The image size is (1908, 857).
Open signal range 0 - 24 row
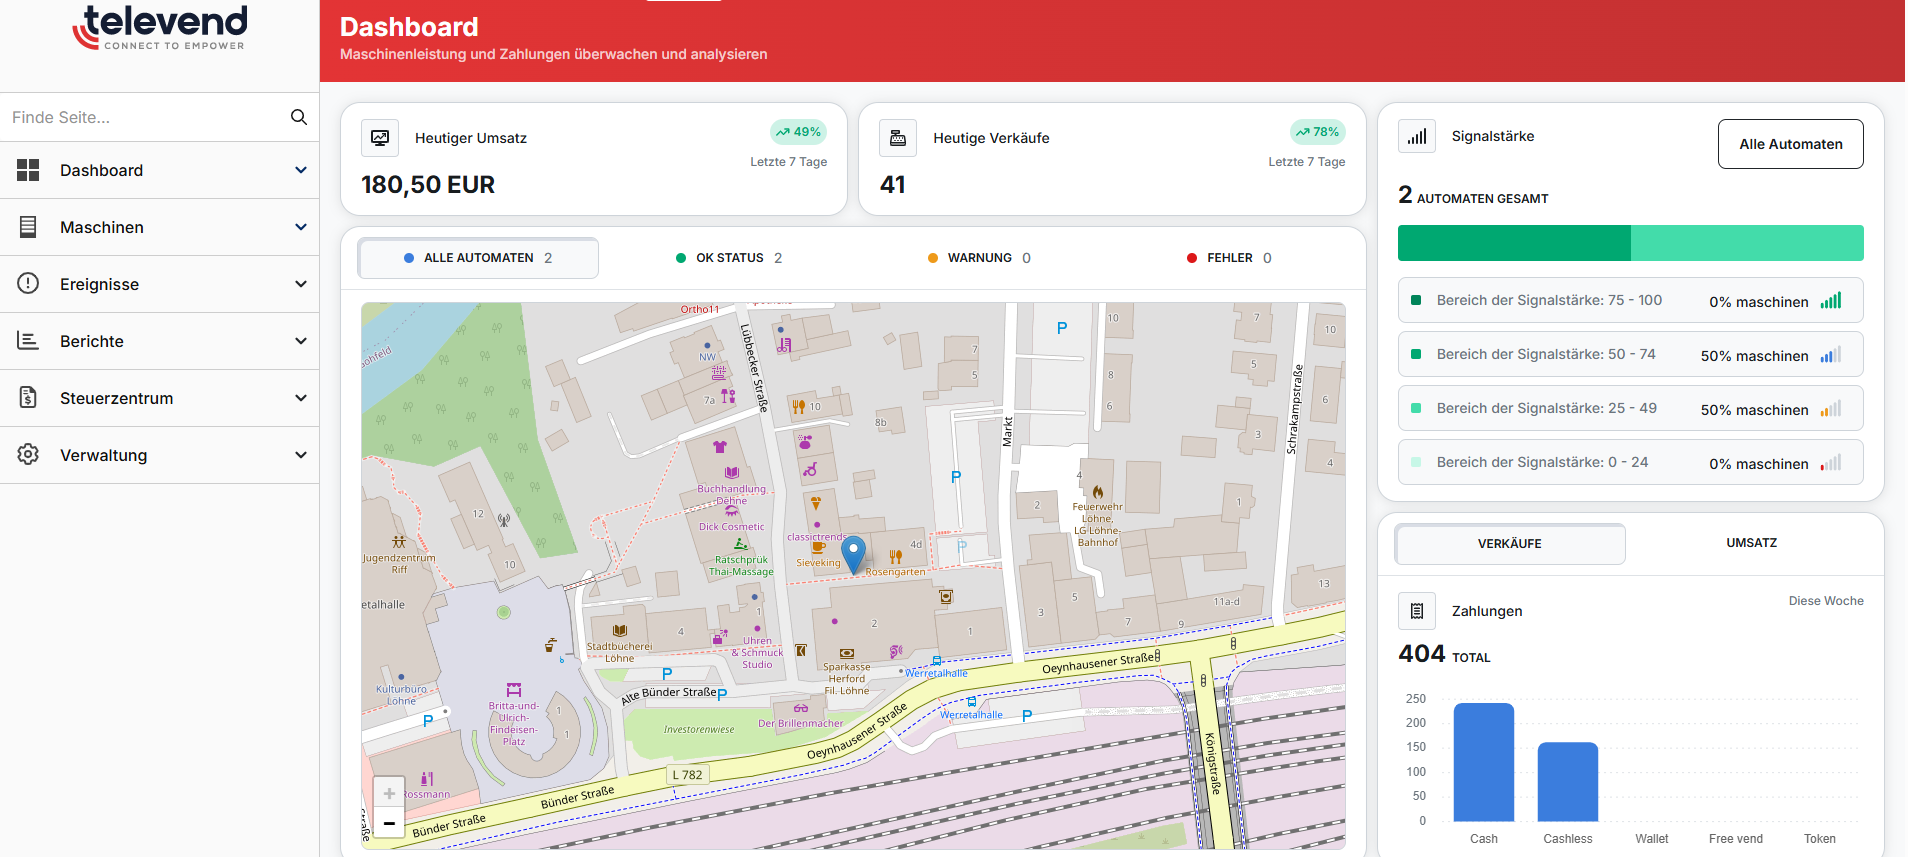[x=1630, y=462]
